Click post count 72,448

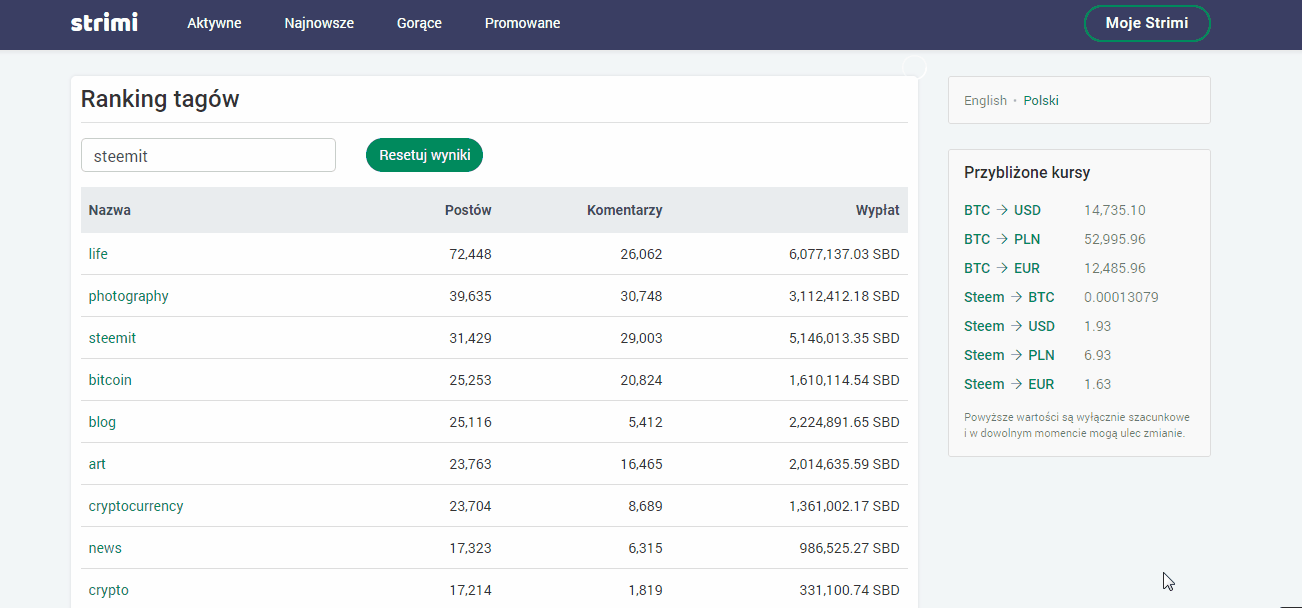coord(470,254)
